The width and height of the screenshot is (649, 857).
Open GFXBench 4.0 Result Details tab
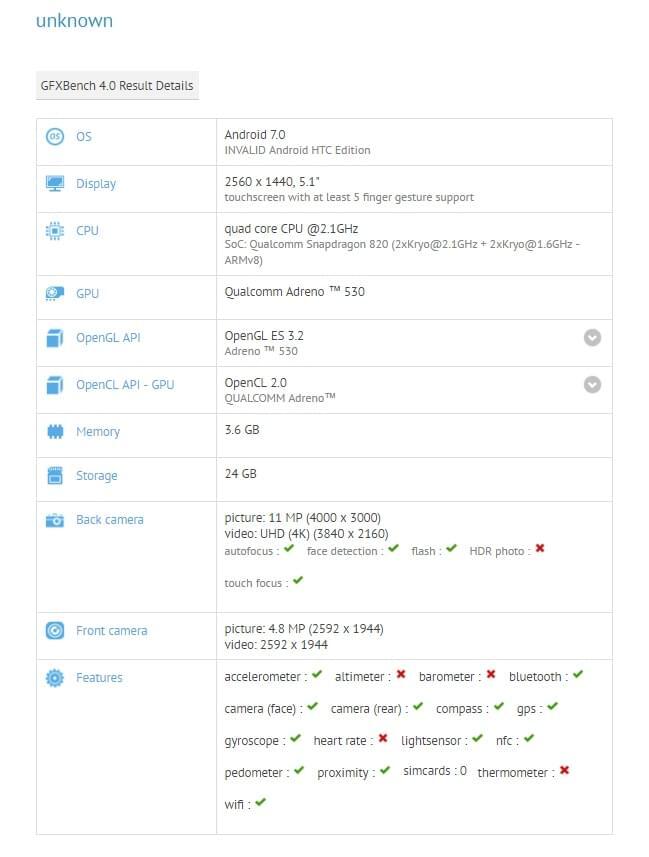click(x=117, y=86)
